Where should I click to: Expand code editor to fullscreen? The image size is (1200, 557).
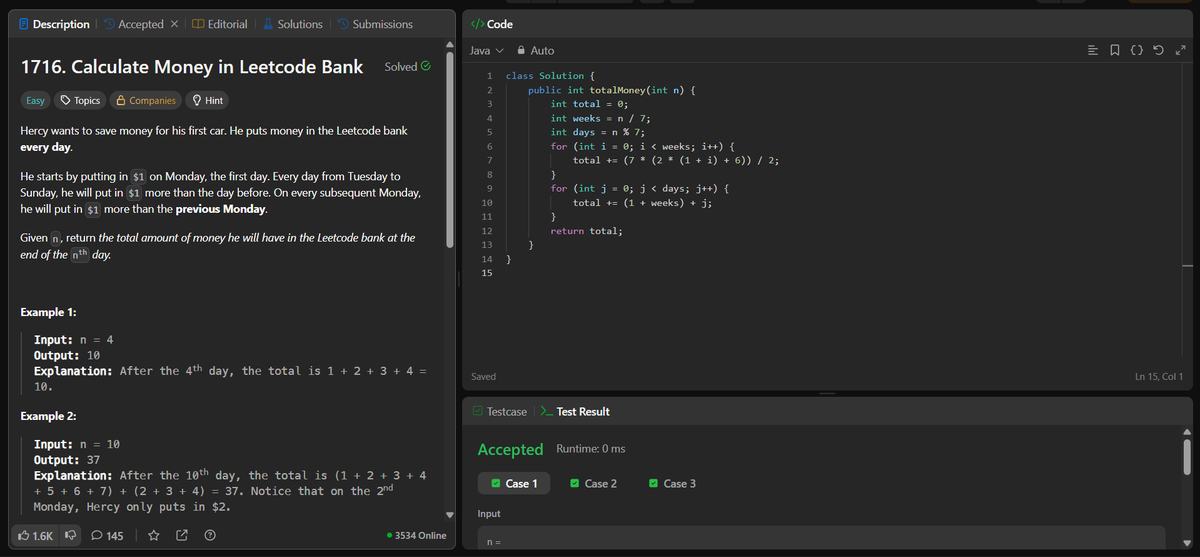click(1180, 50)
